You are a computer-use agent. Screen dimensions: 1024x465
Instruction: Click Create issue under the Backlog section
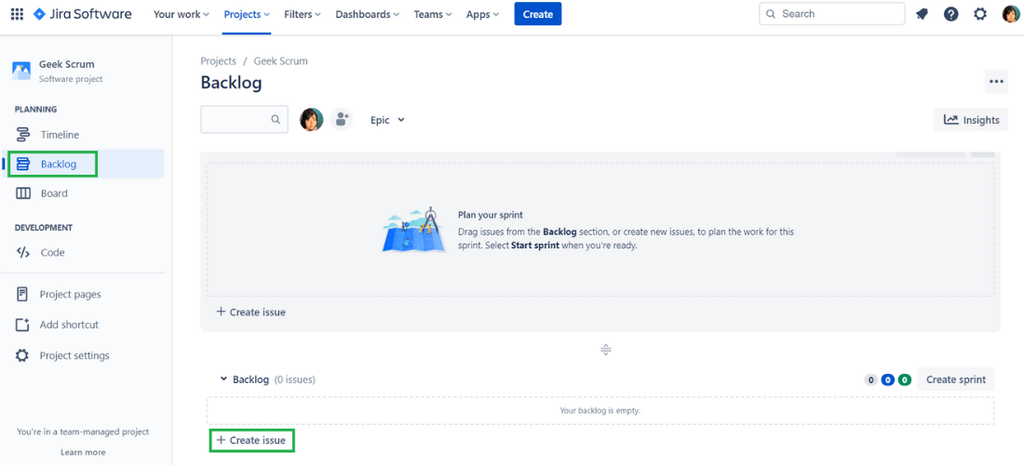click(251, 440)
